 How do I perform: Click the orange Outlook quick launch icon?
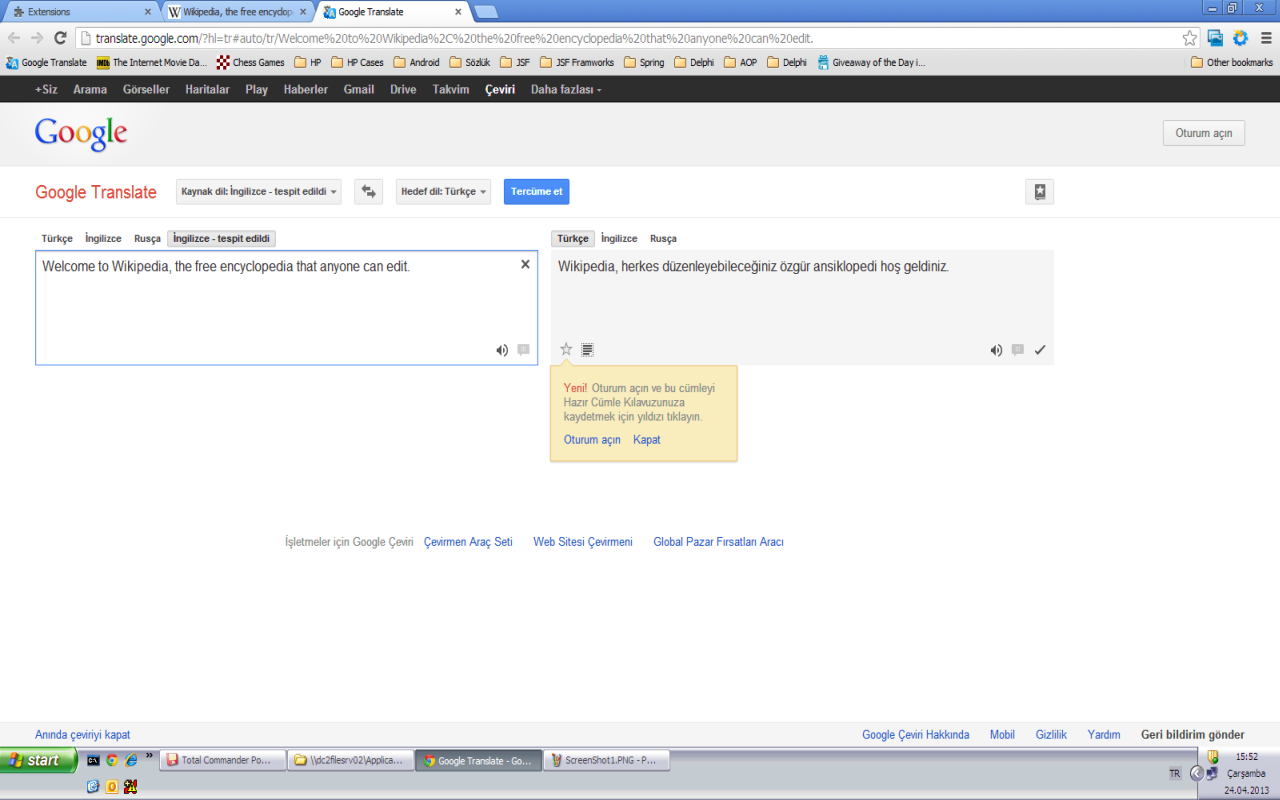click(x=111, y=786)
